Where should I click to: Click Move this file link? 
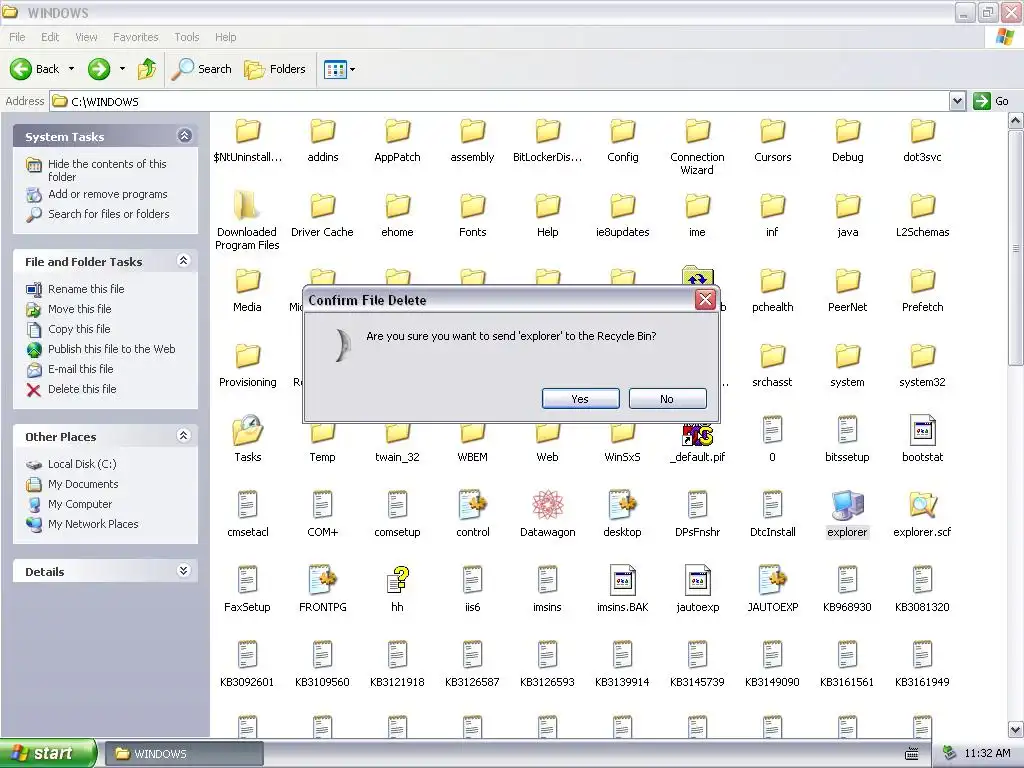(80, 308)
